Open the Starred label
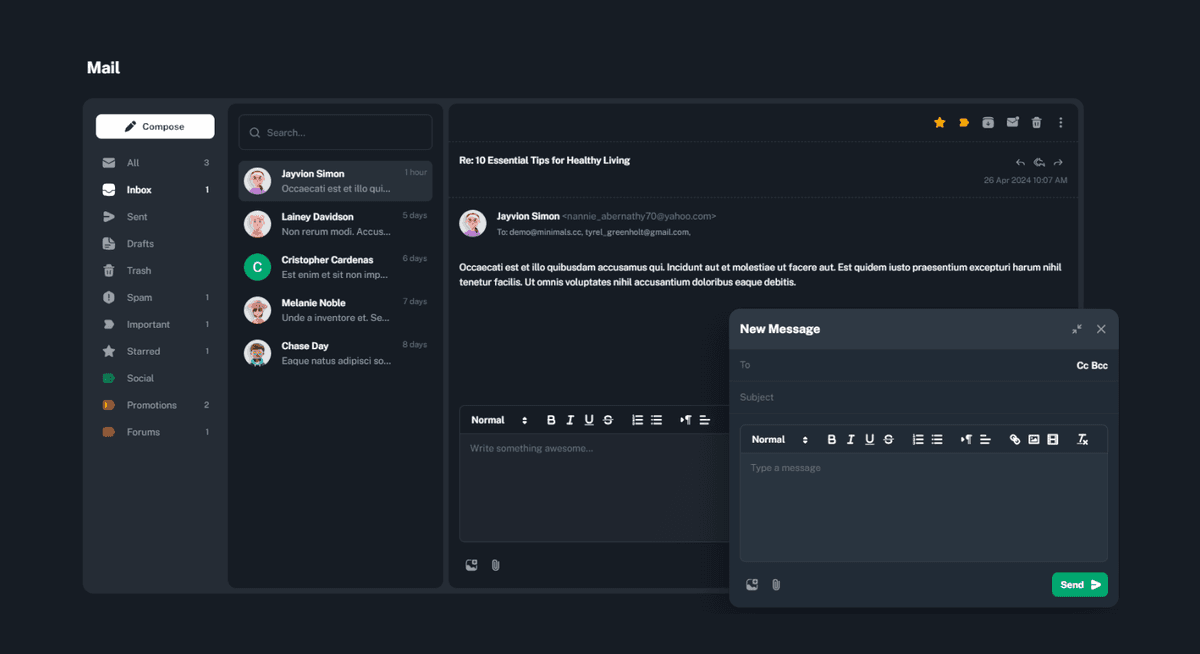 (155, 352)
